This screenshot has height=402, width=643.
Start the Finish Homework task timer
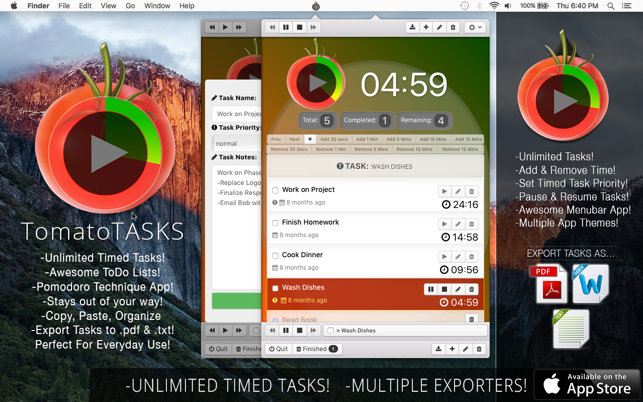coord(444,224)
